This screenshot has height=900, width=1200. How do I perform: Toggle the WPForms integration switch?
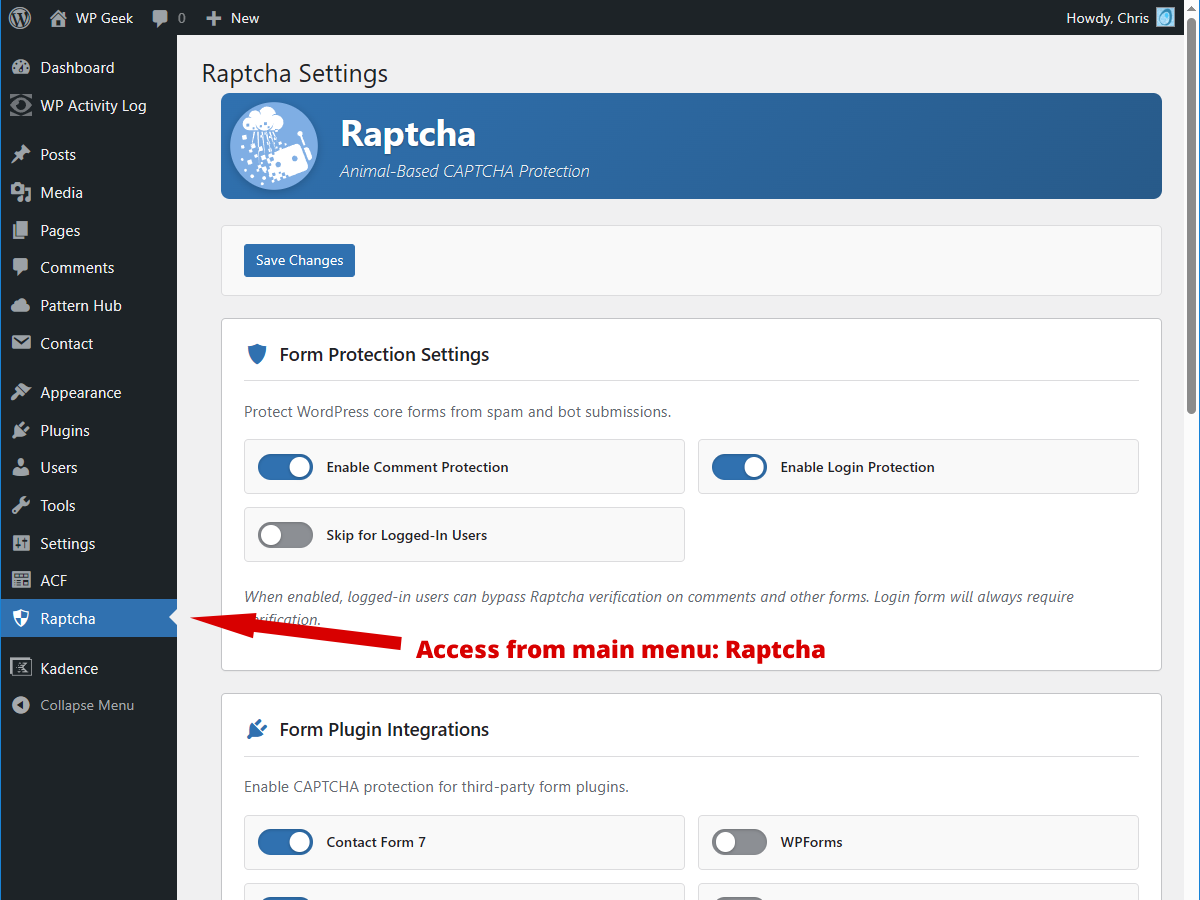[739, 842]
